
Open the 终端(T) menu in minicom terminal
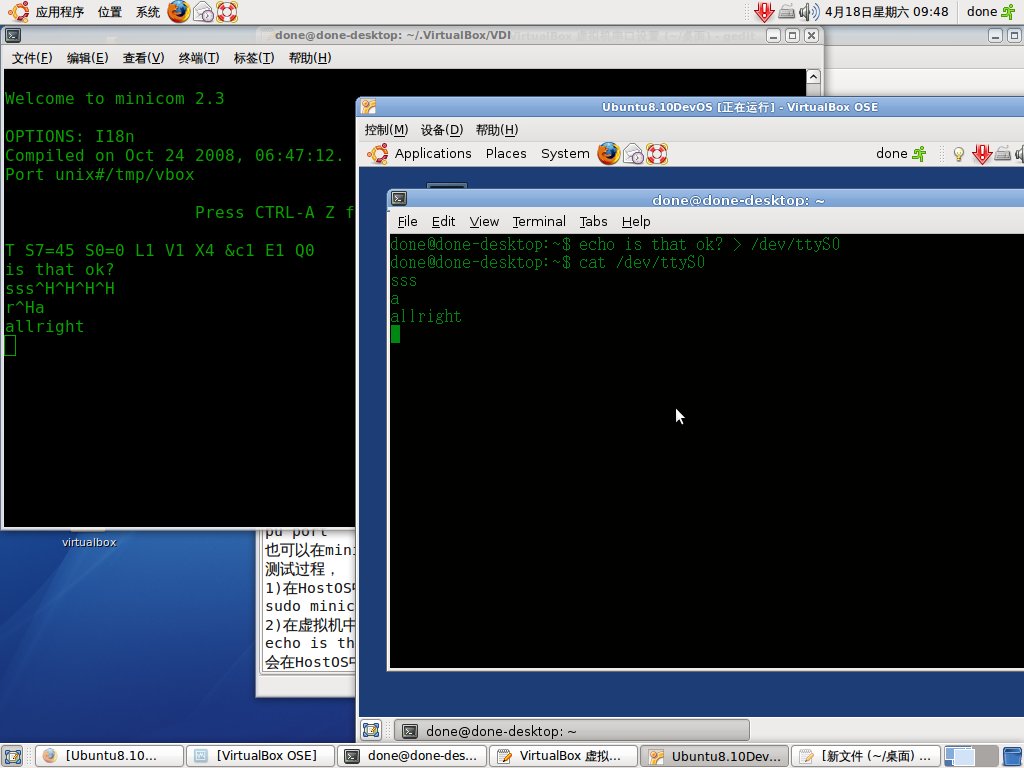[x=198, y=57]
